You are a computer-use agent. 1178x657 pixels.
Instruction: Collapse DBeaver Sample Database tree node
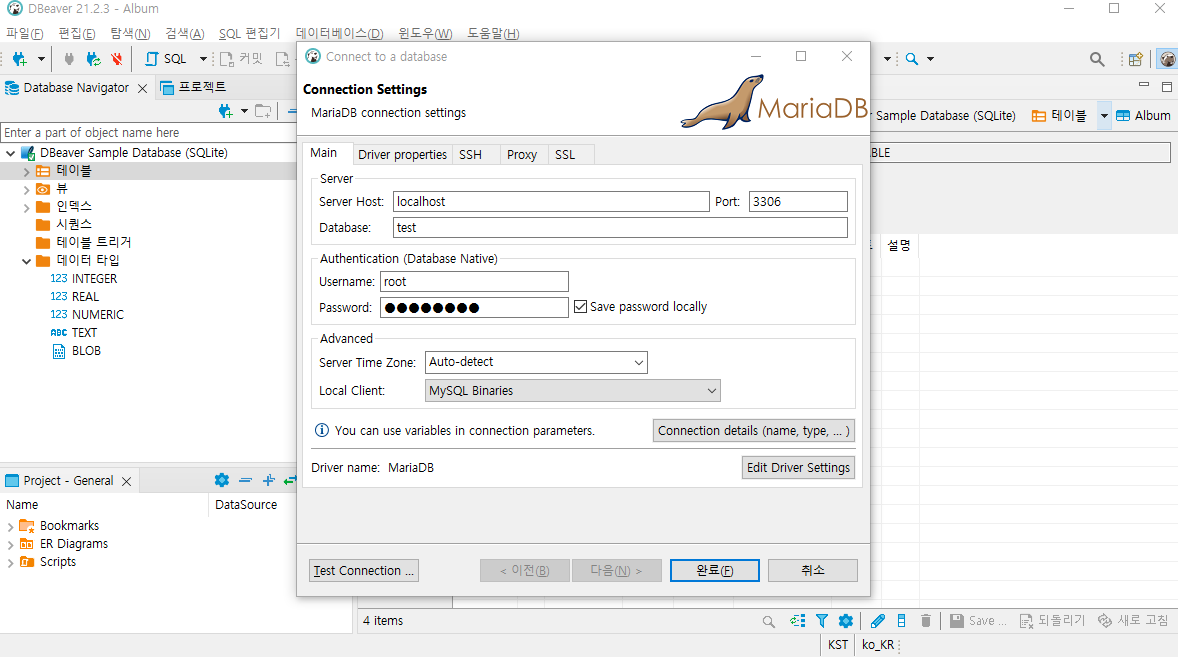pyautogui.click(x=11, y=153)
